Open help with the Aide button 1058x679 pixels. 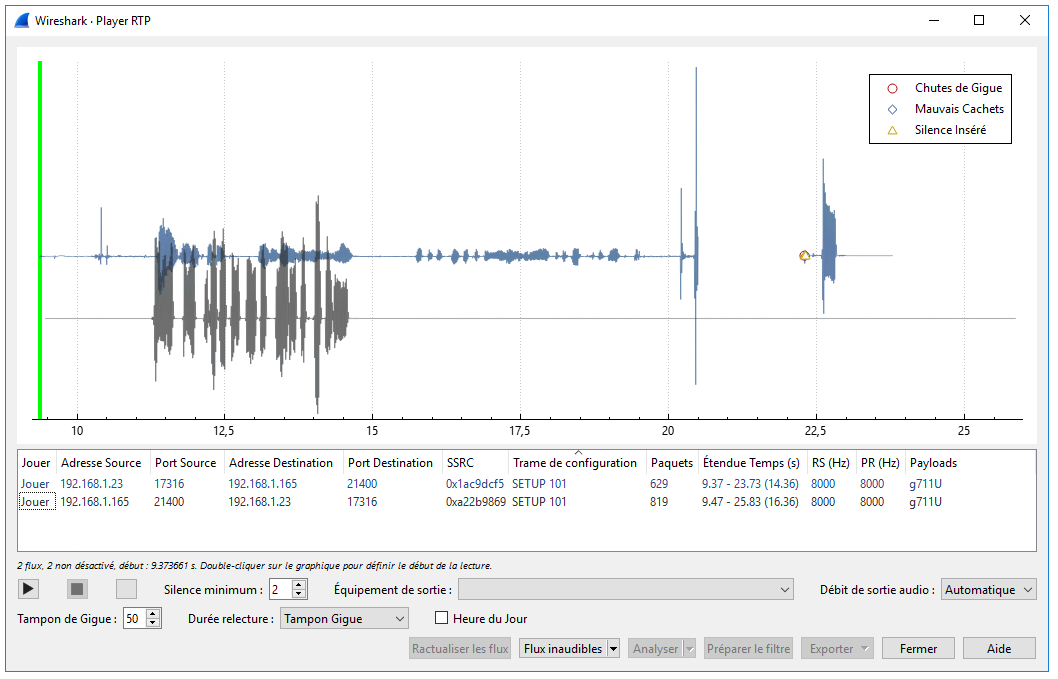pos(998,649)
